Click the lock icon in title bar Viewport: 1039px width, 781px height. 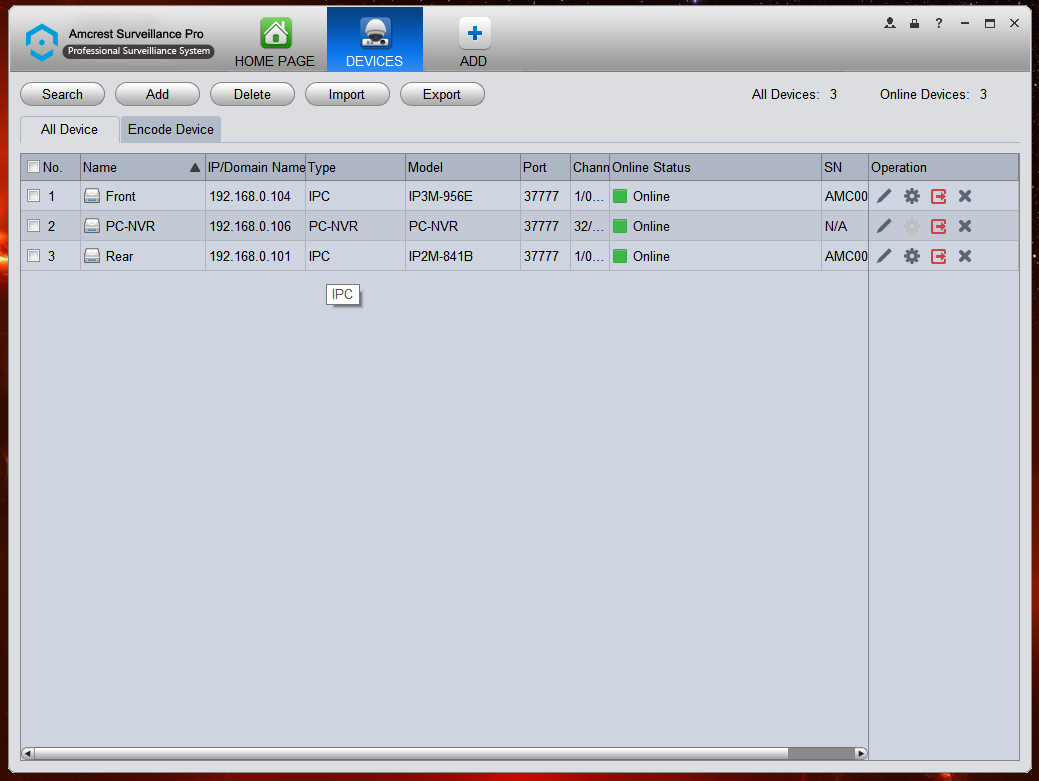click(914, 23)
